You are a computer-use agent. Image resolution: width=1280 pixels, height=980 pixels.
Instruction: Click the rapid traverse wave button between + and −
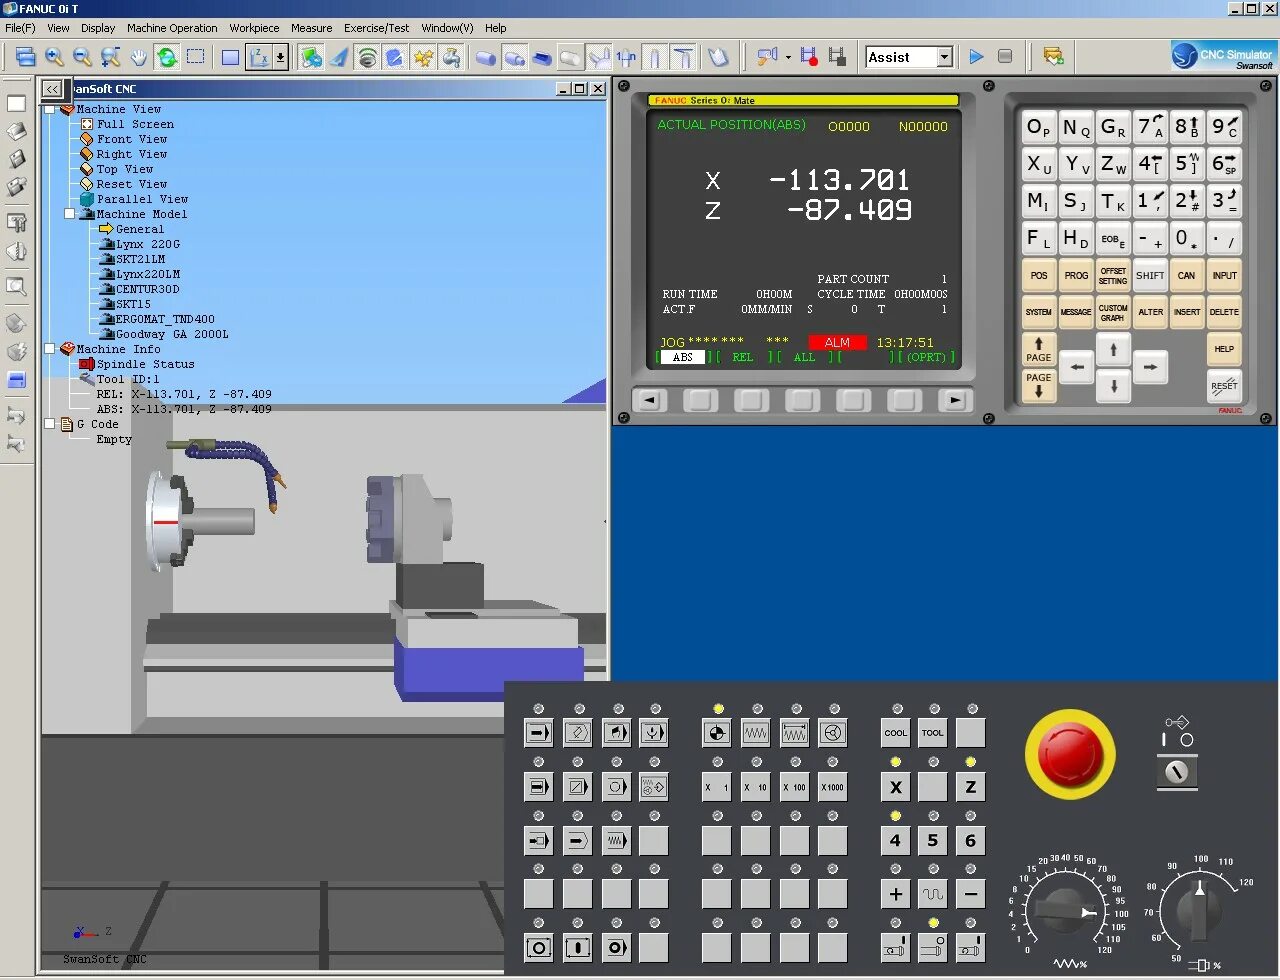click(x=933, y=894)
